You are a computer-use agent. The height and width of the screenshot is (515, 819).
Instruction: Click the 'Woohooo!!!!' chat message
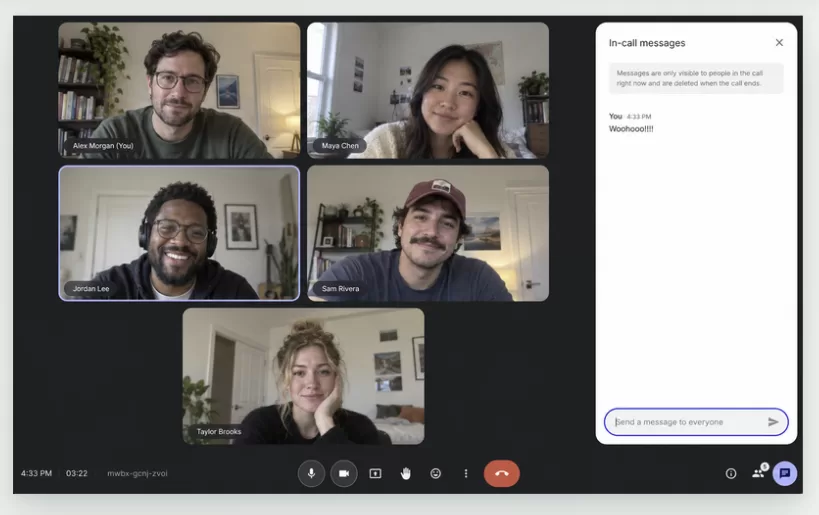pyautogui.click(x=631, y=129)
